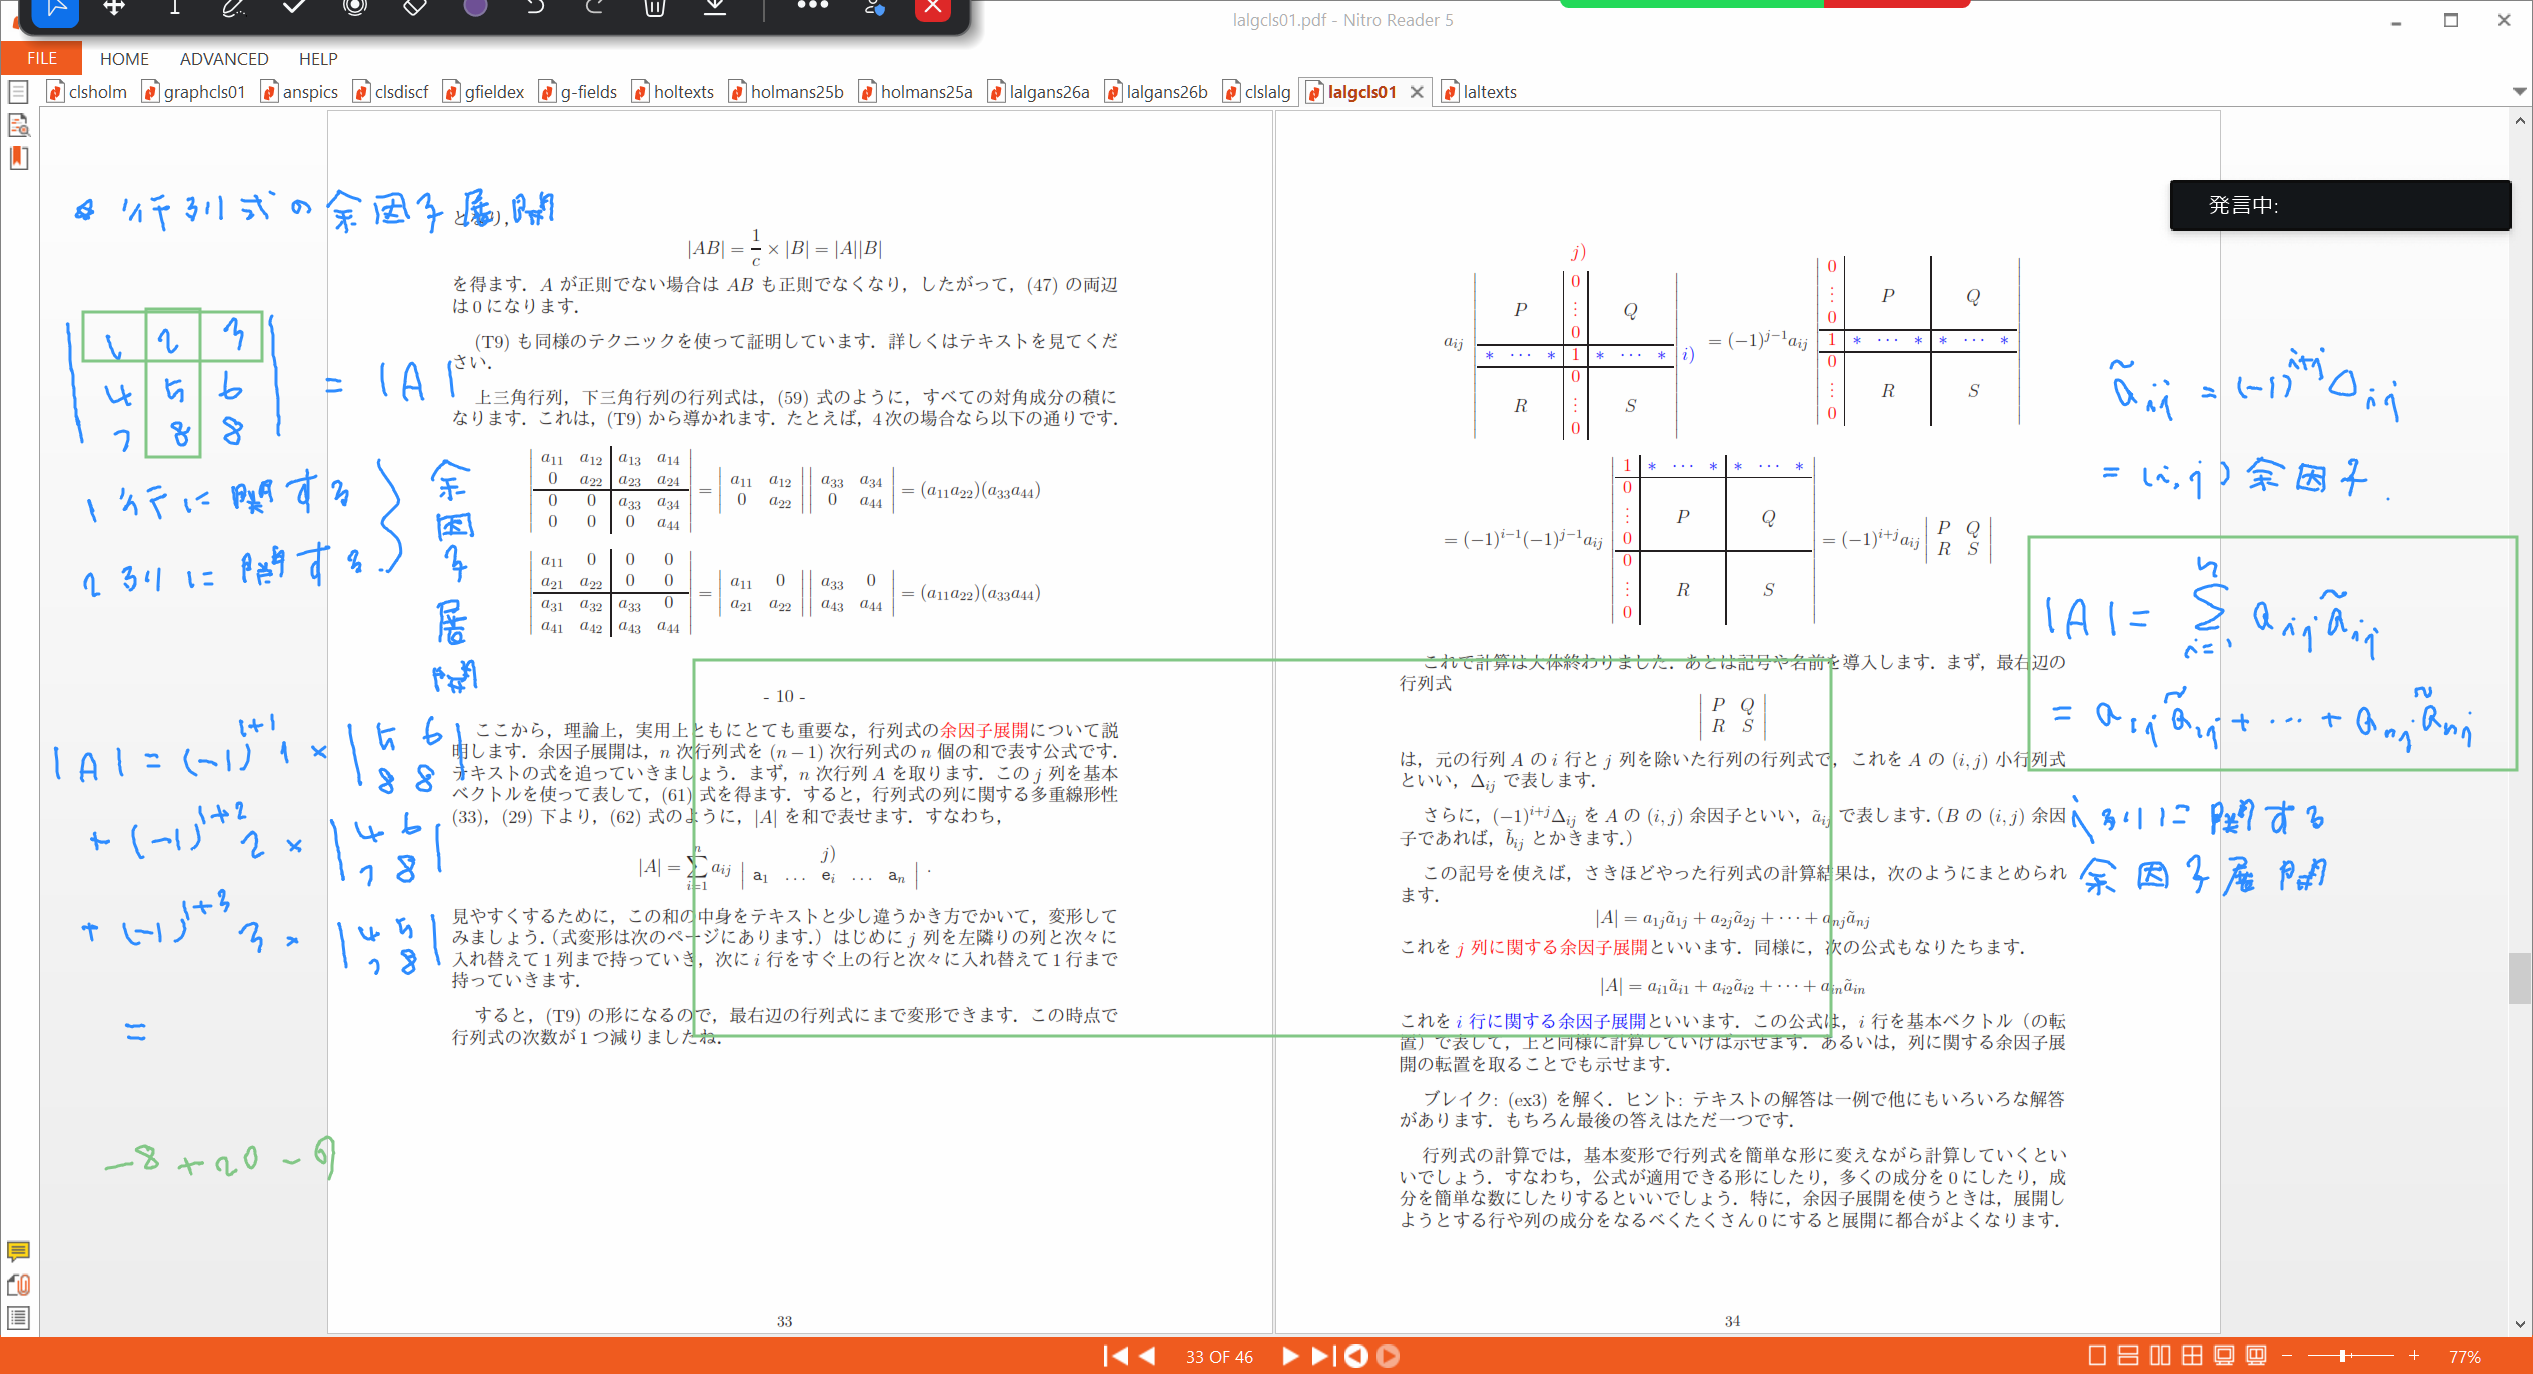Select the eraser tool
Image resolution: width=2533 pixels, height=1374 pixels.
pyautogui.click(x=415, y=8)
